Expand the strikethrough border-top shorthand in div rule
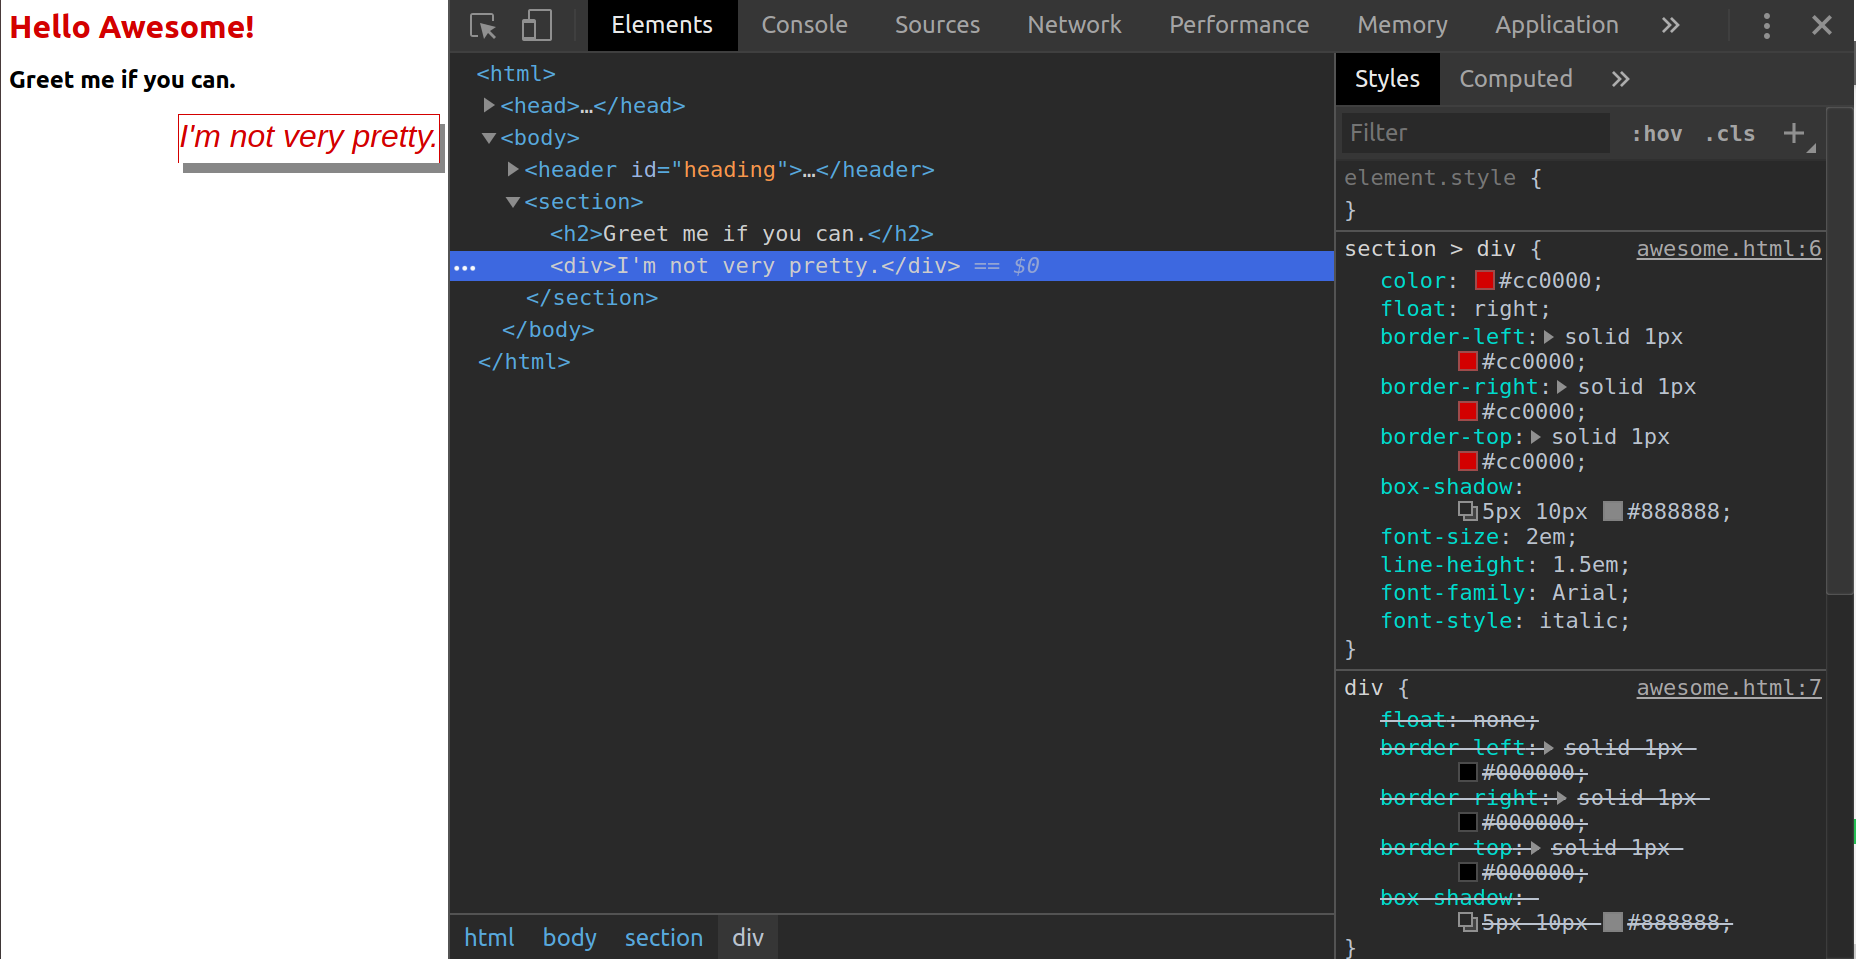 (x=1536, y=848)
